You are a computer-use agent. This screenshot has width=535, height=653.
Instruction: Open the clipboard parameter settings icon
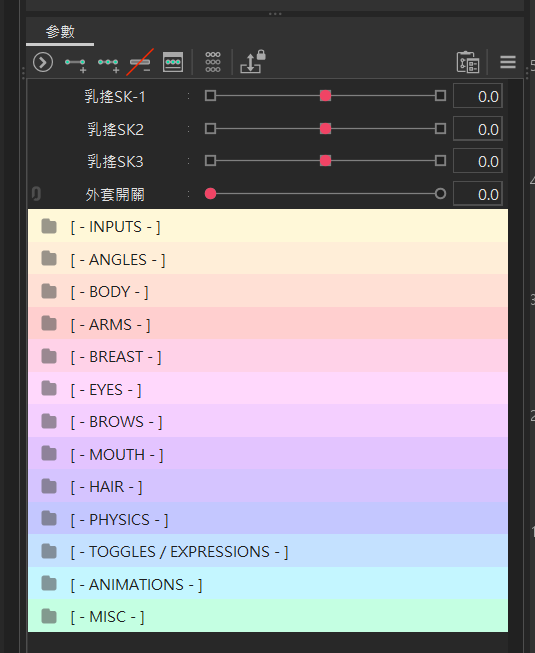click(468, 62)
